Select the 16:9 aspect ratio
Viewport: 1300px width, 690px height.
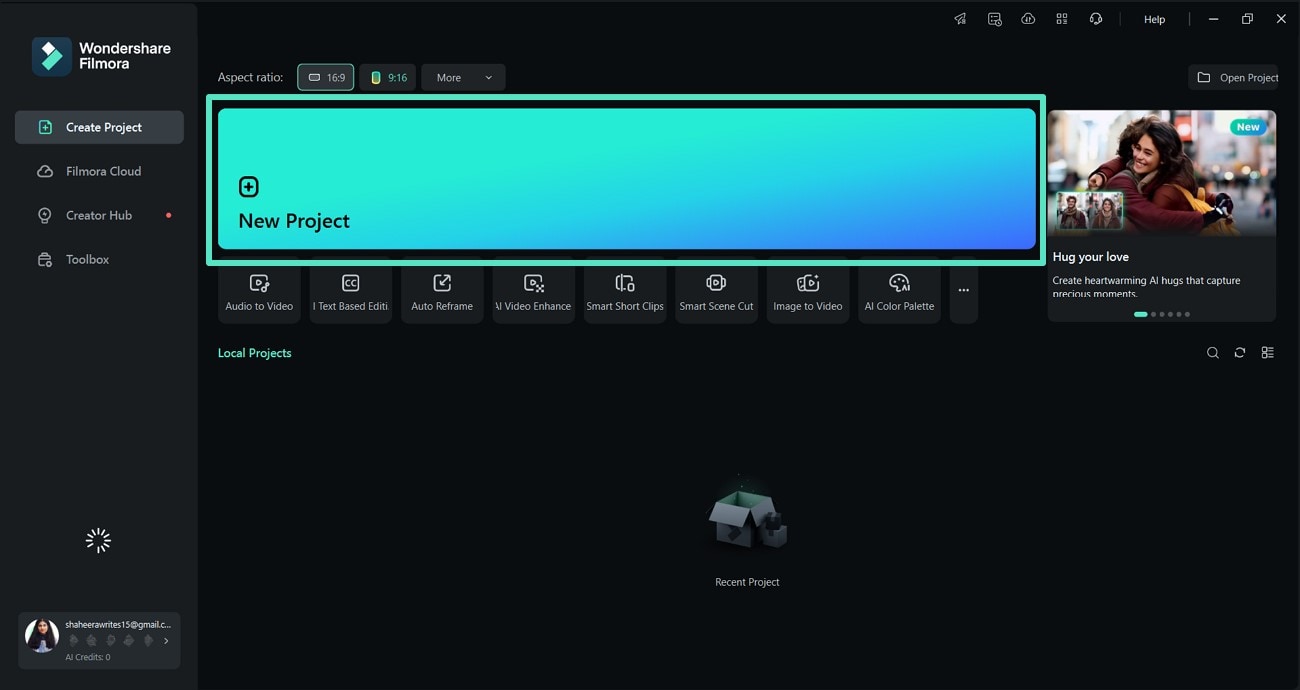point(326,77)
